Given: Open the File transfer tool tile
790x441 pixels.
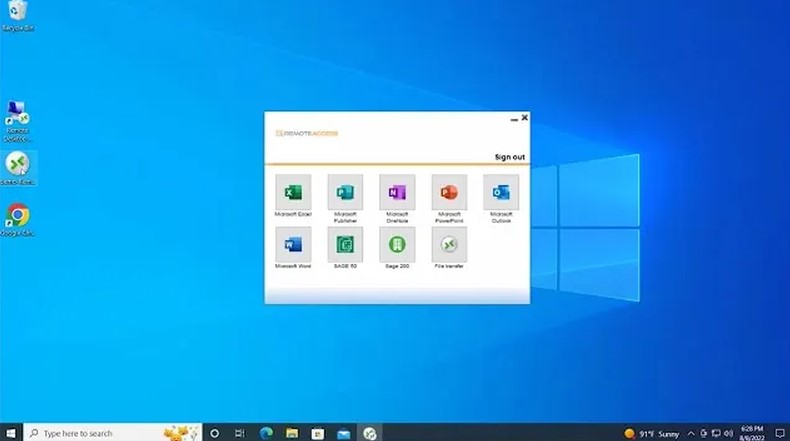Looking at the screenshot, I should coord(449,244).
